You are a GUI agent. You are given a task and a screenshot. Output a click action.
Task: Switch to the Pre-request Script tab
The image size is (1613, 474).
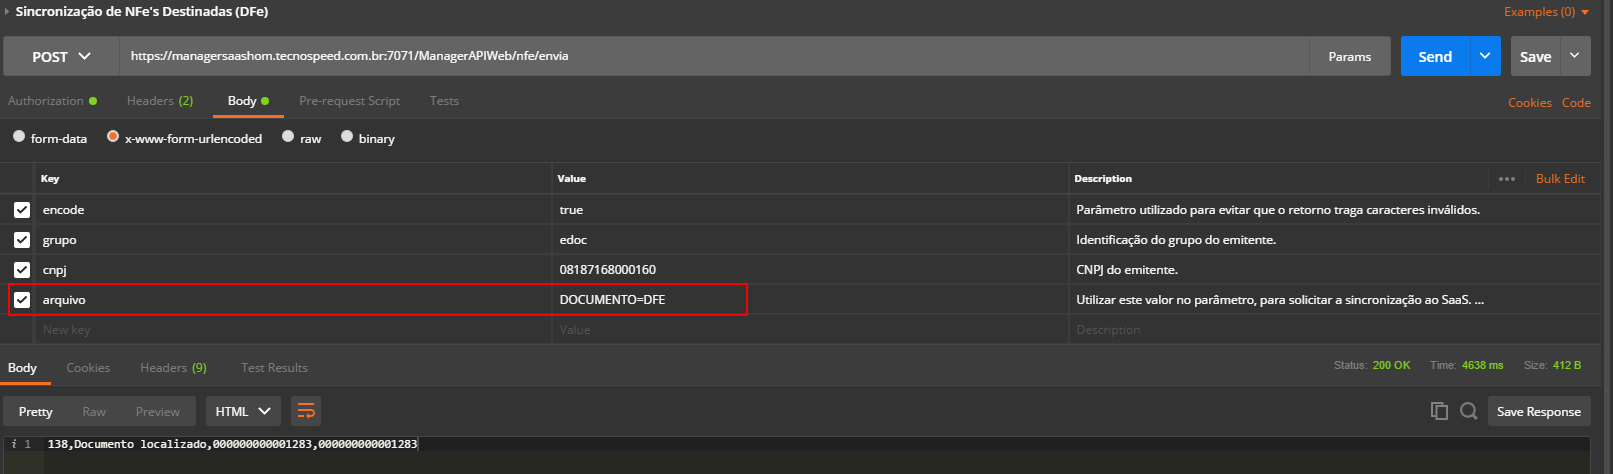coord(349,101)
